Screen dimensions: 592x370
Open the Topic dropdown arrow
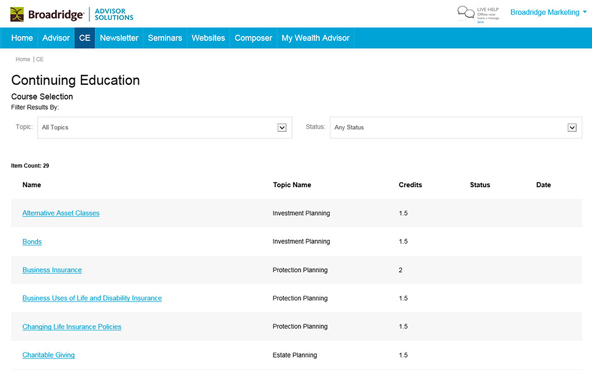[282, 128]
